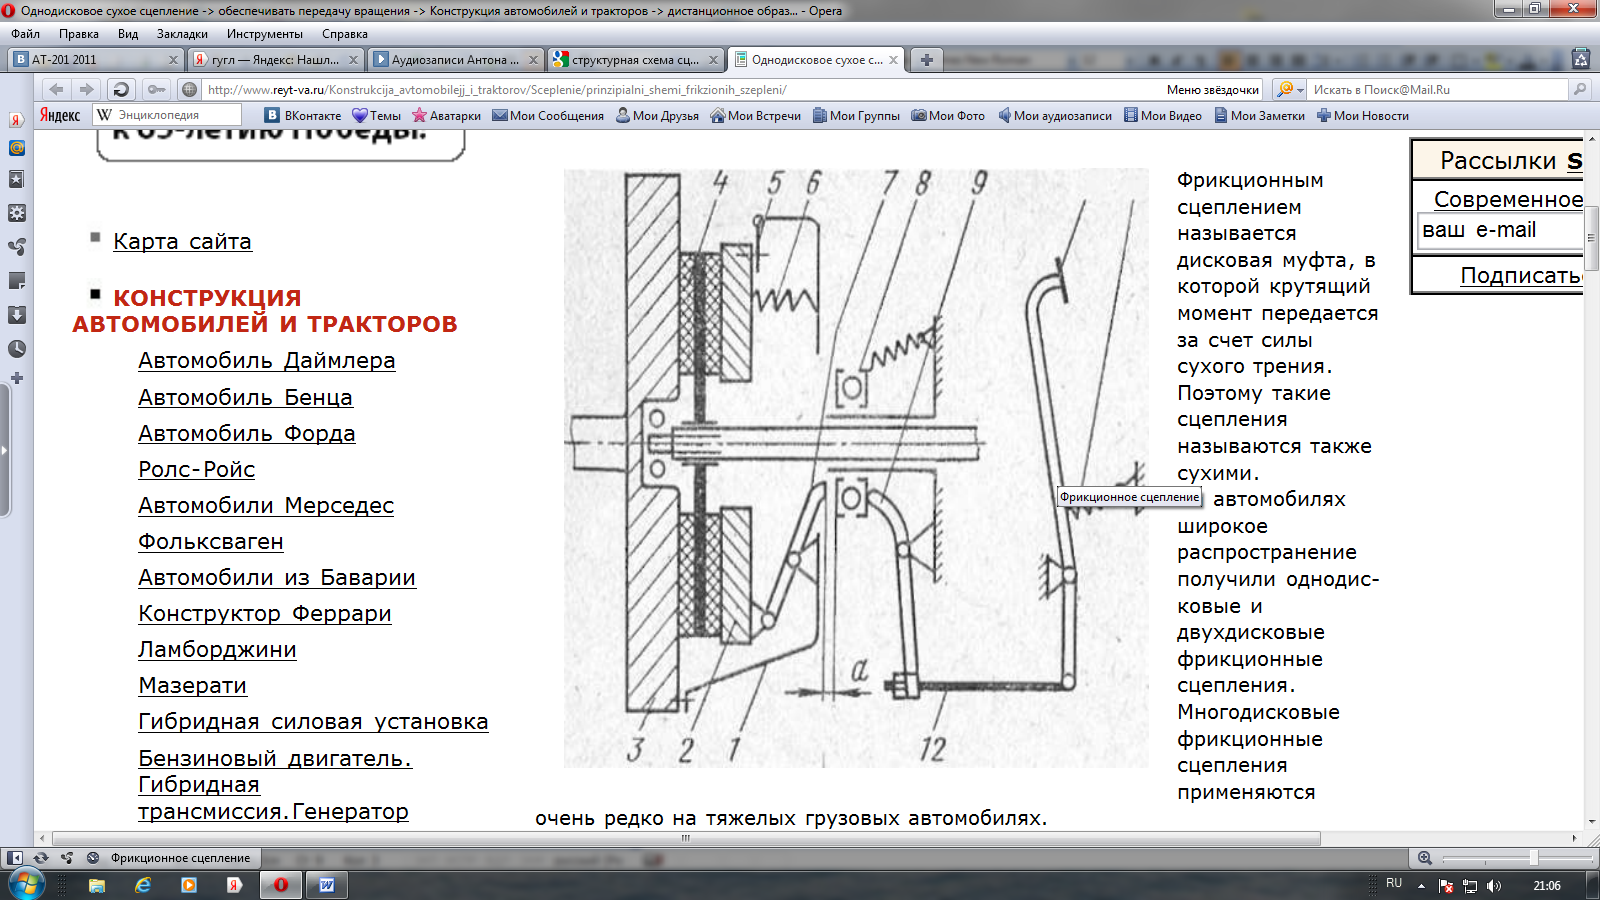Click the 'Искать в Поиск@Mail.Ru' search field
Viewport: 1600px width, 900px height.
[1438, 89]
